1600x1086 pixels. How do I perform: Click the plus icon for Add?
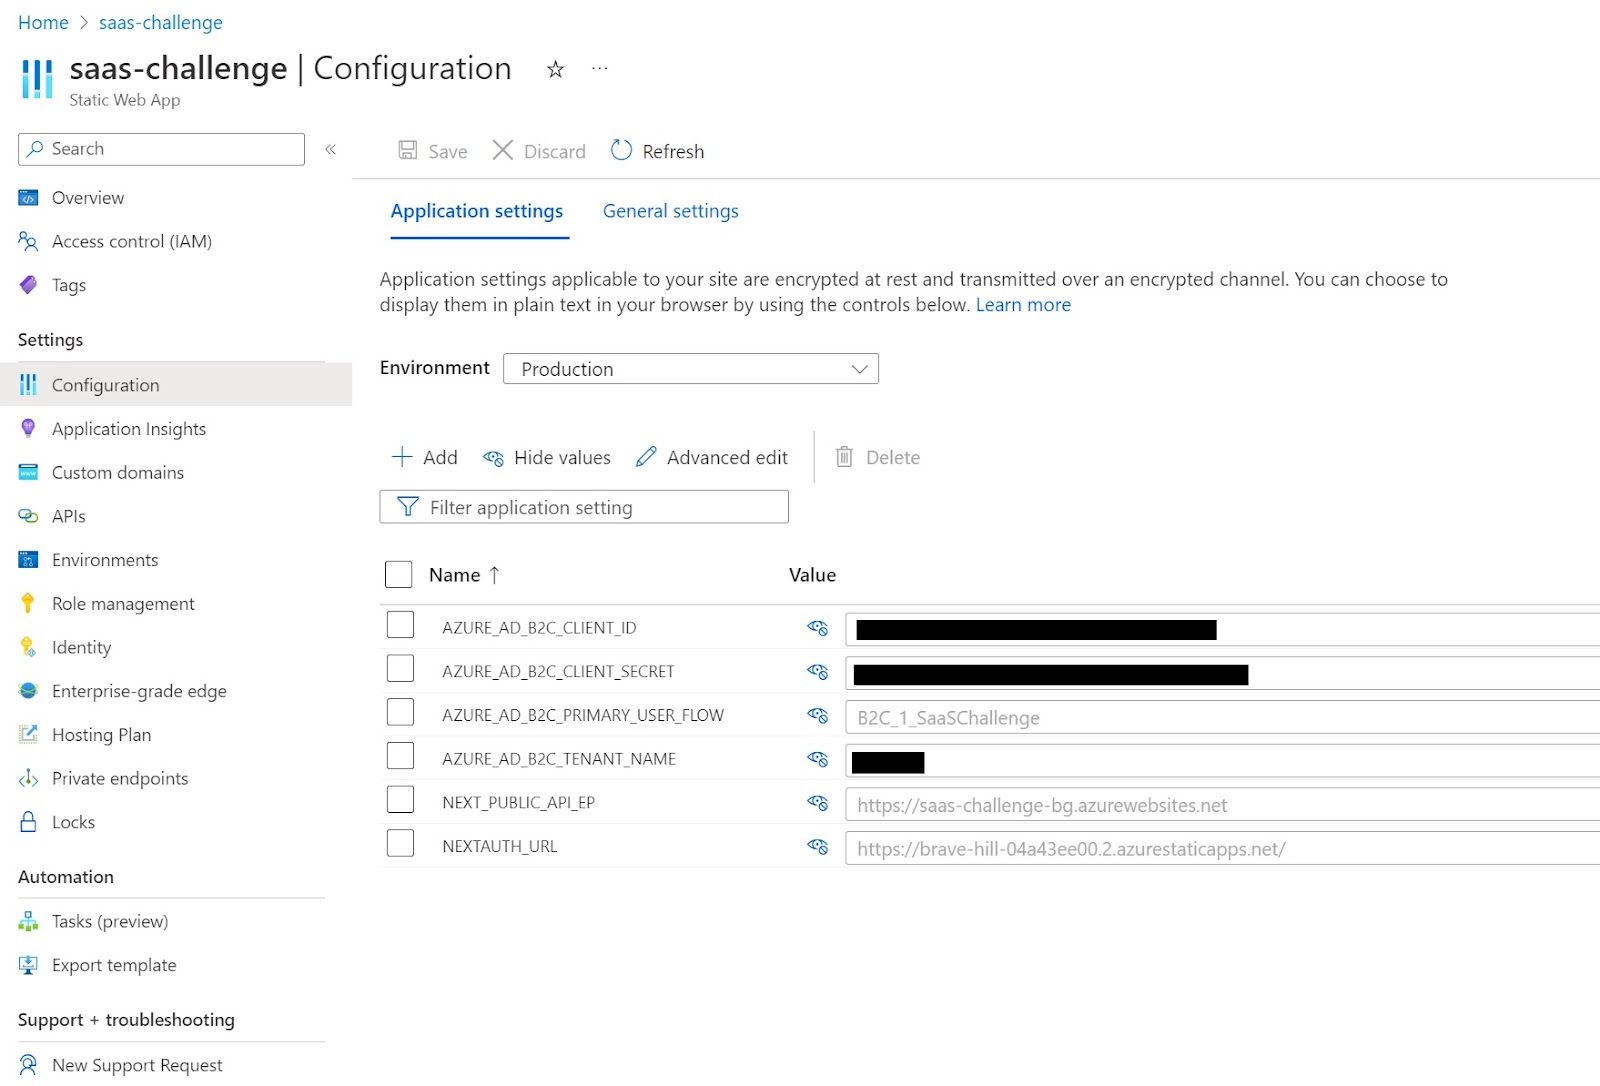[402, 457]
